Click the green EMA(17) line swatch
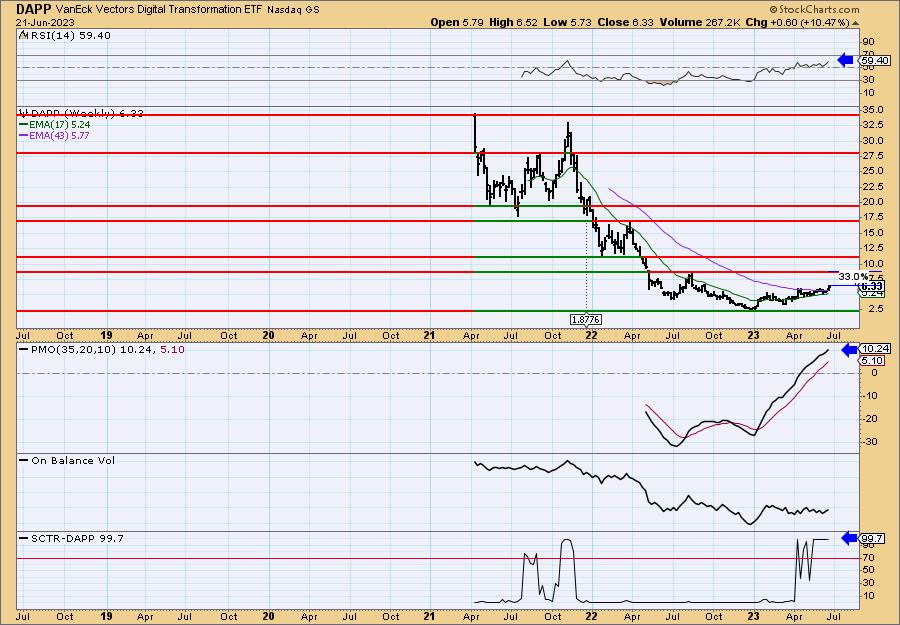 click(x=24, y=125)
